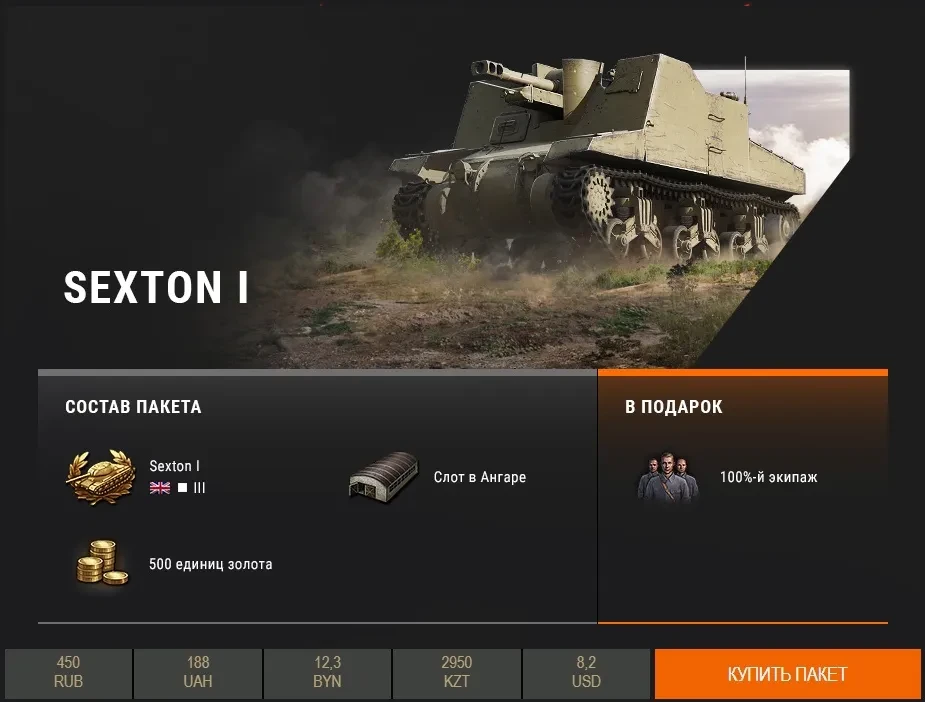Select the hangar slot garage icon
This screenshot has width=925, height=702.
(x=383, y=475)
